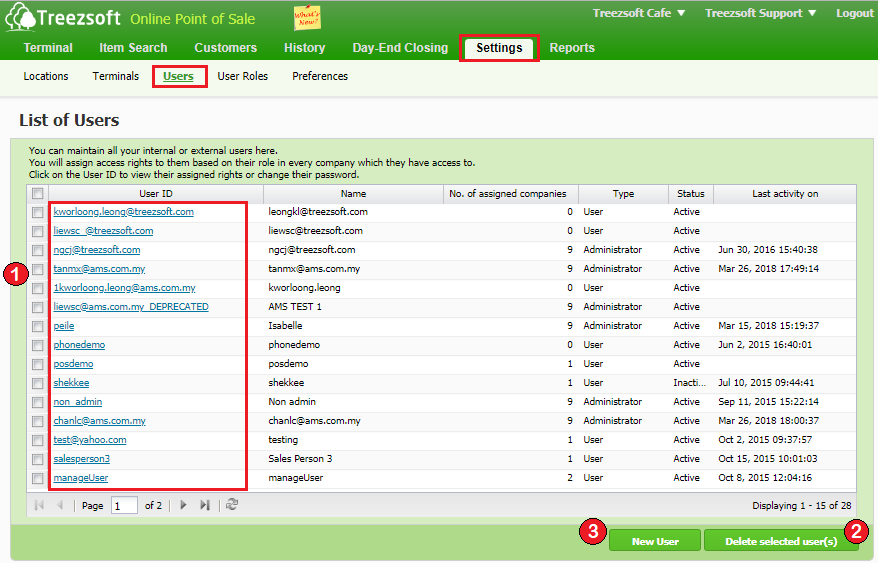Open the 1kworloong.leong@ams.com.my user
This screenshot has width=878, height=563.
point(124,288)
